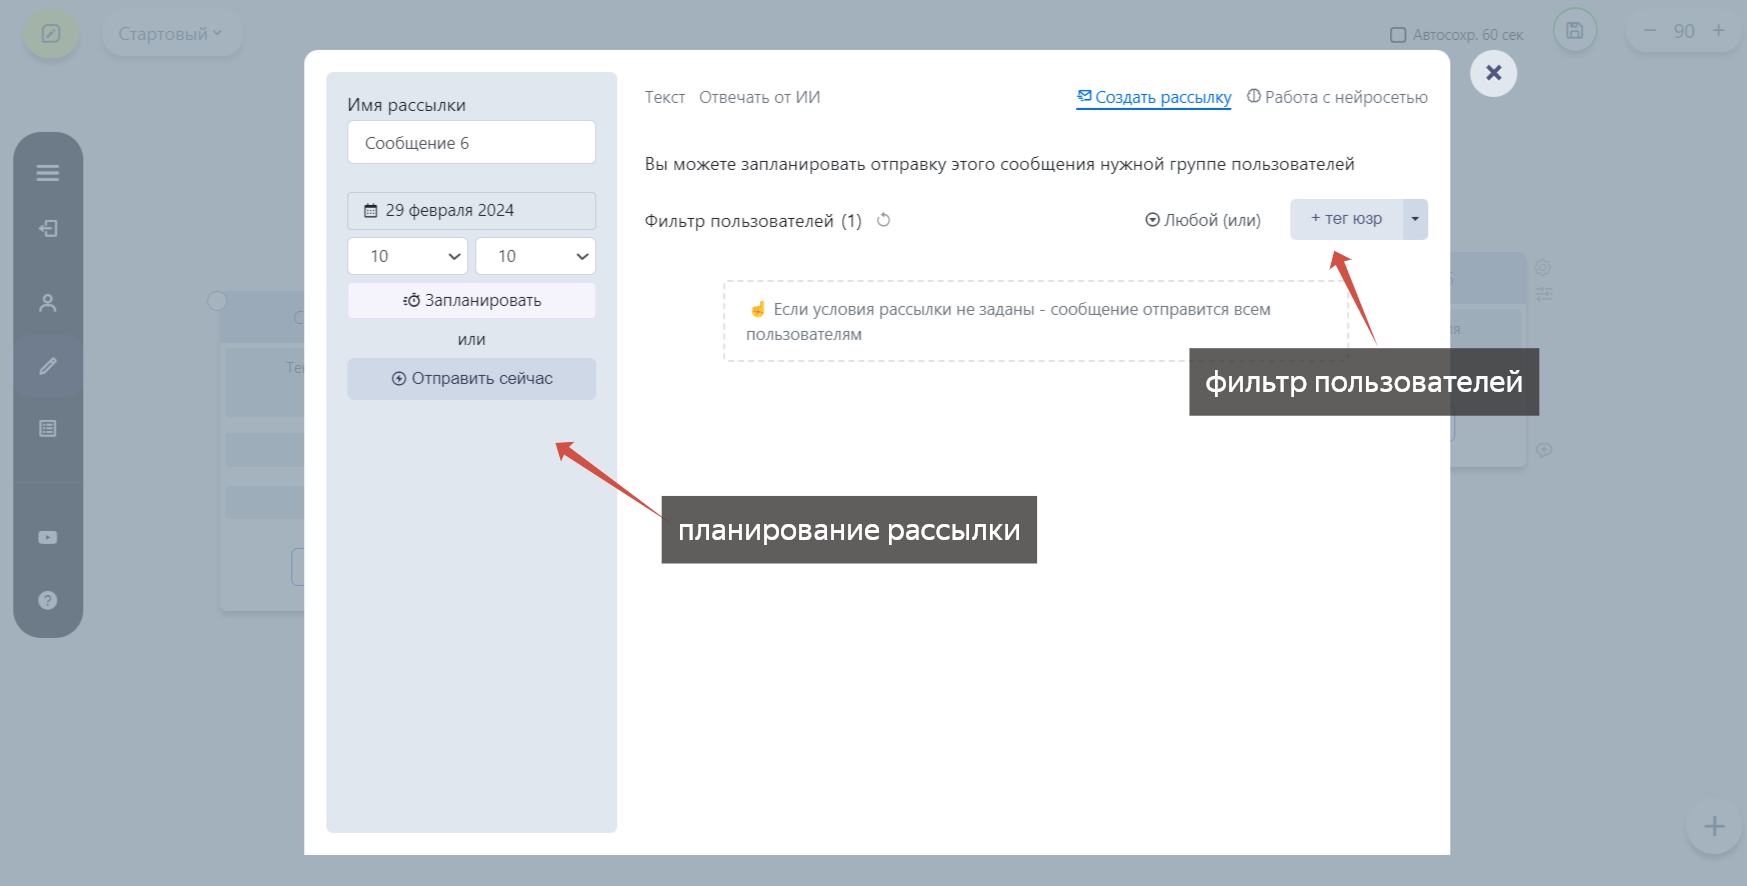Click the sliders icon under the gear

tap(1544, 294)
